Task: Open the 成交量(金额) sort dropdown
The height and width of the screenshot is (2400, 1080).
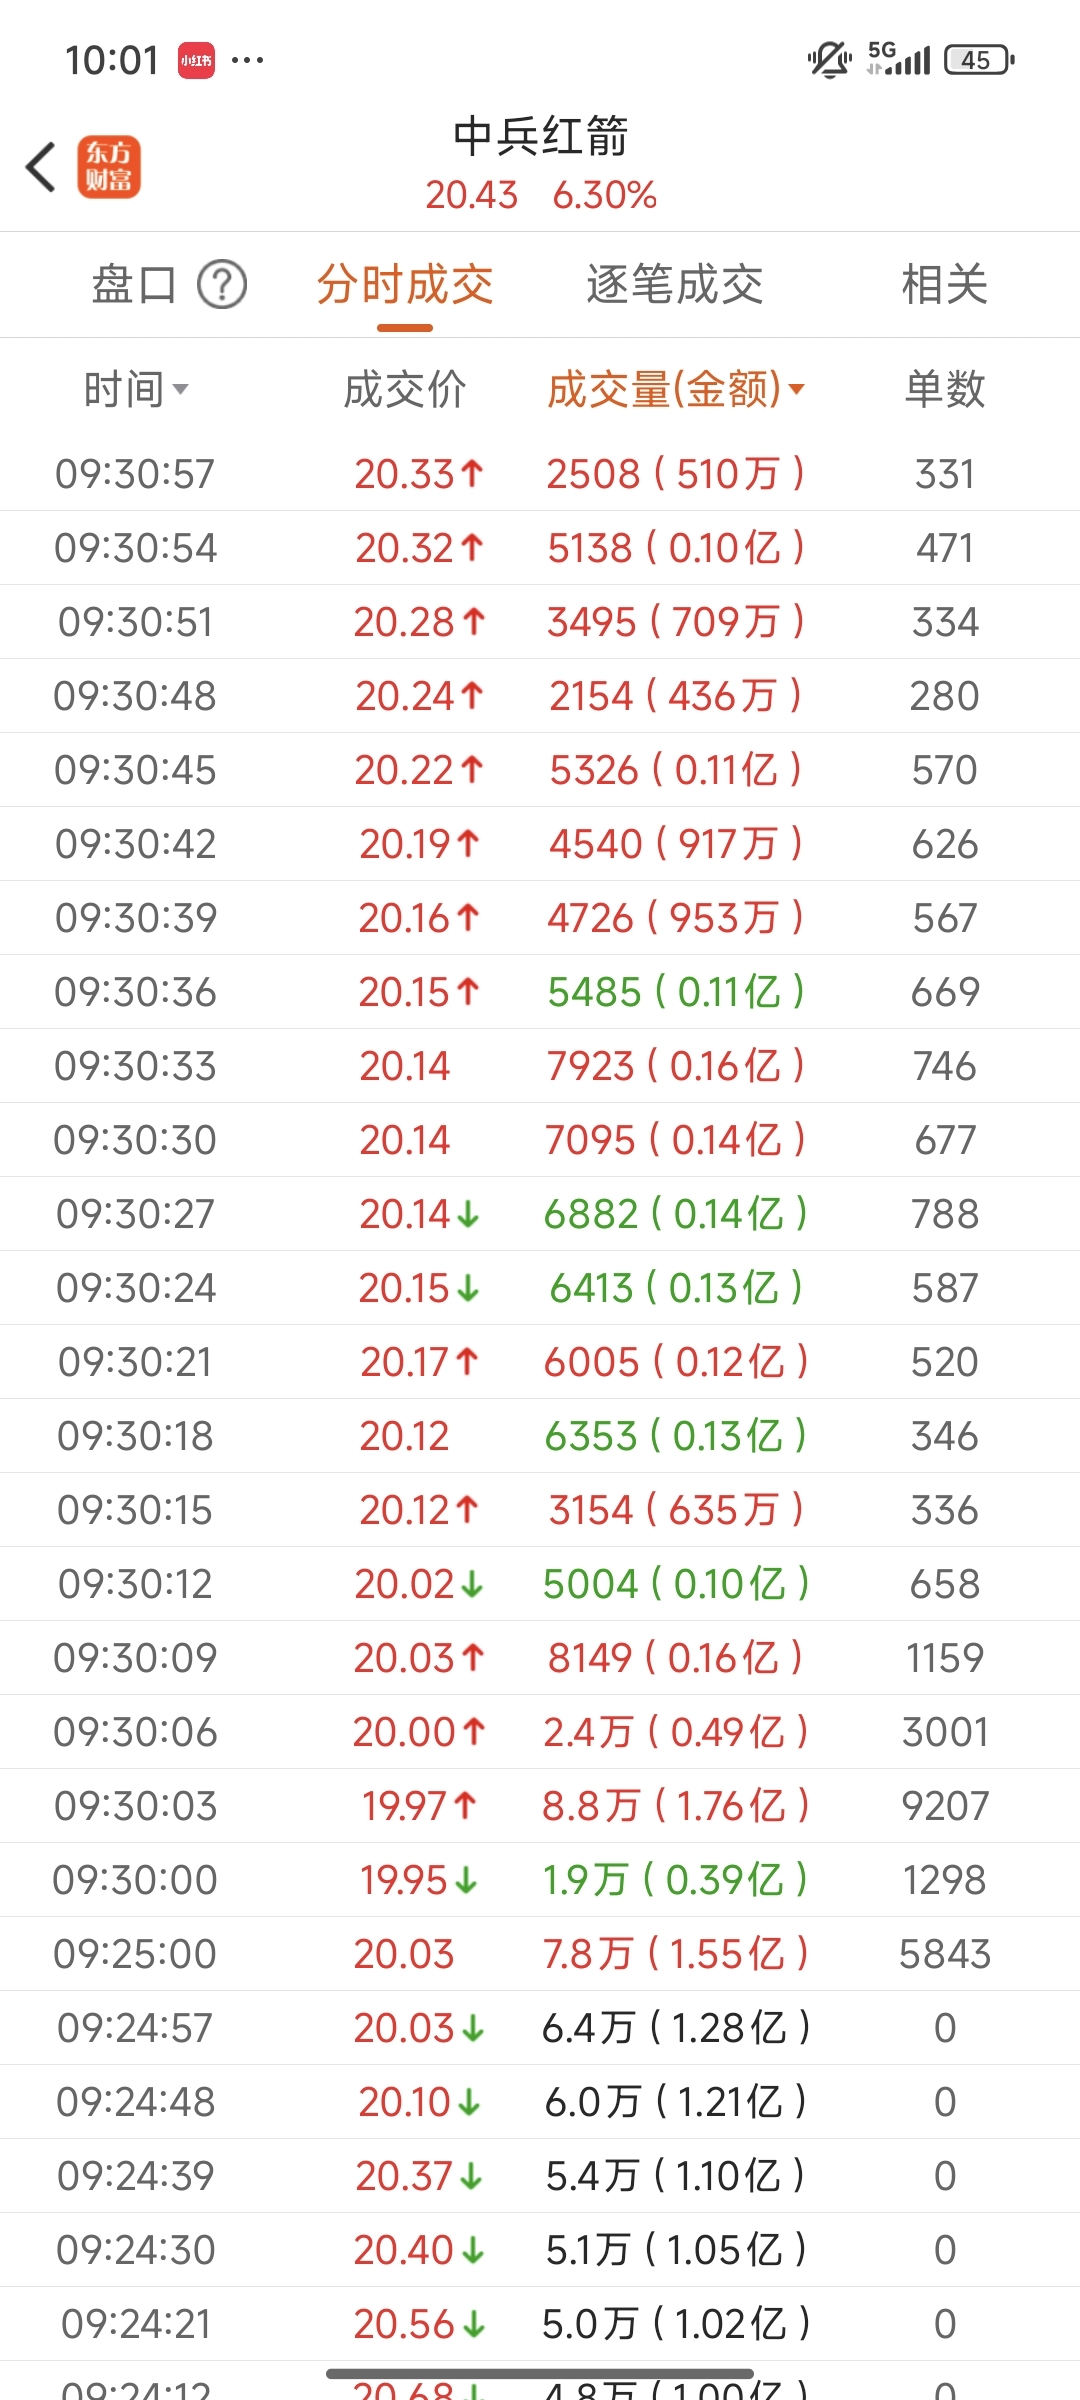Action: point(676,389)
